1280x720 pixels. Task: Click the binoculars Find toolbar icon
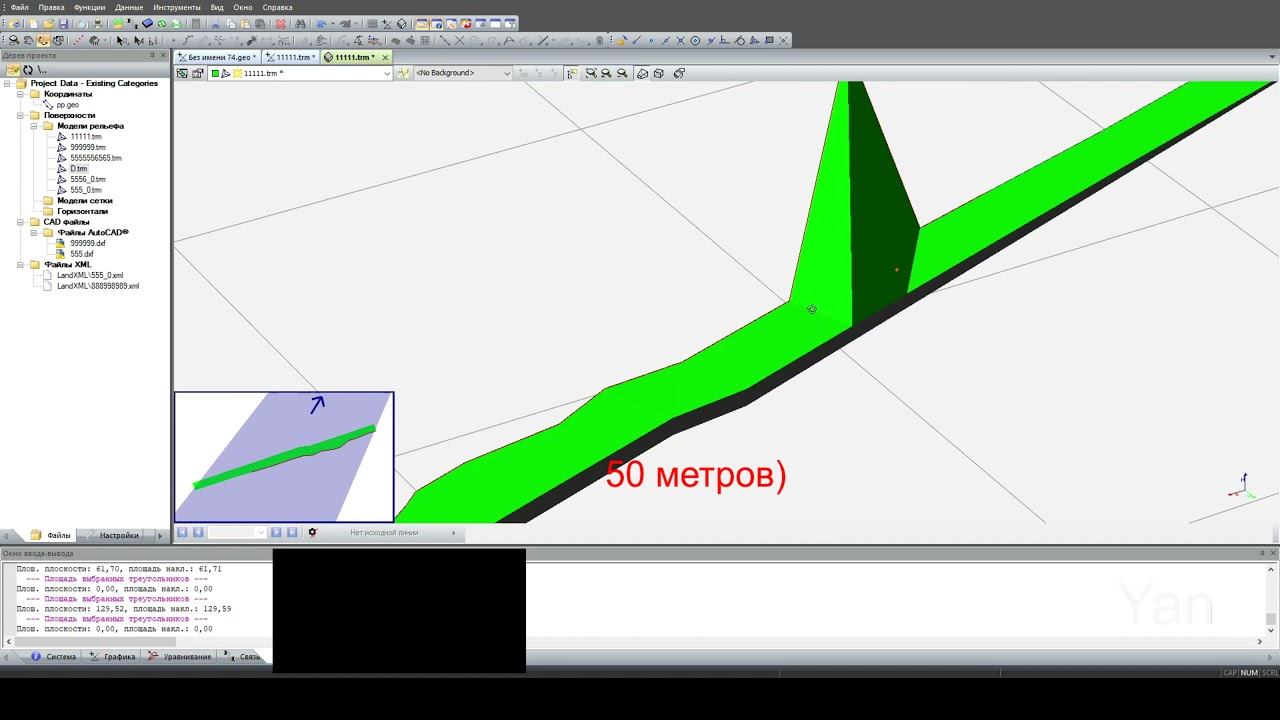click(300, 23)
